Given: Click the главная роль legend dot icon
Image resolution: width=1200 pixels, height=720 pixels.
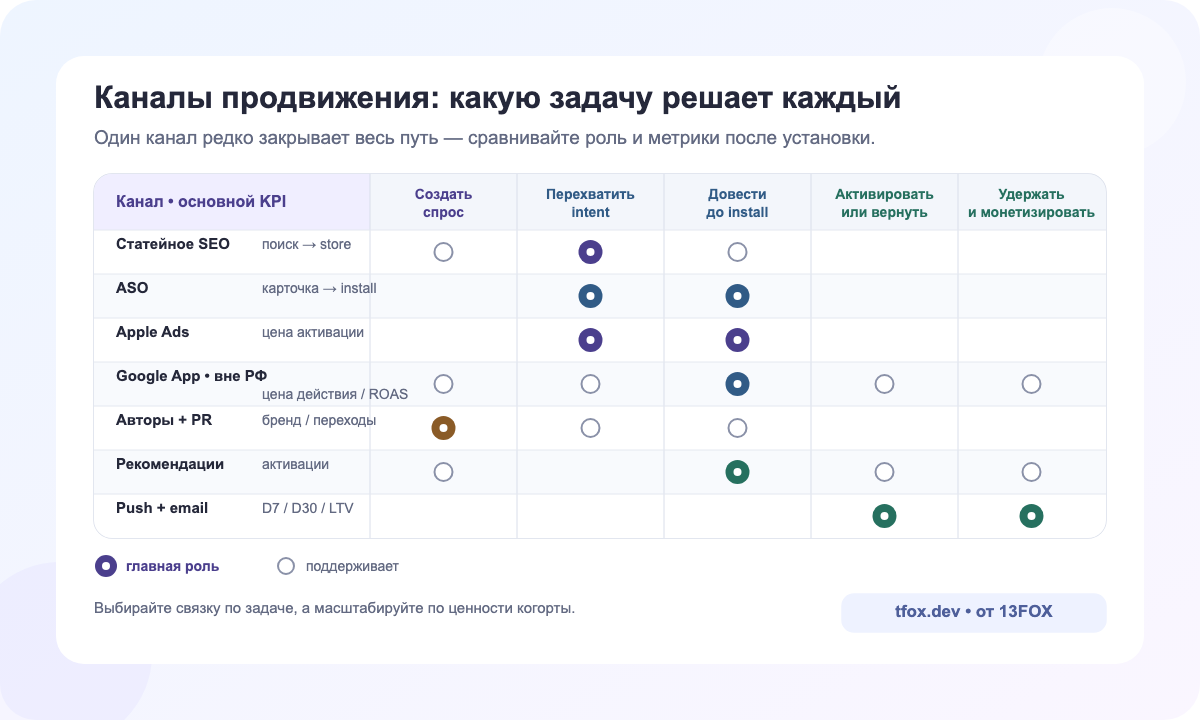Looking at the screenshot, I should (x=105, y=566).
